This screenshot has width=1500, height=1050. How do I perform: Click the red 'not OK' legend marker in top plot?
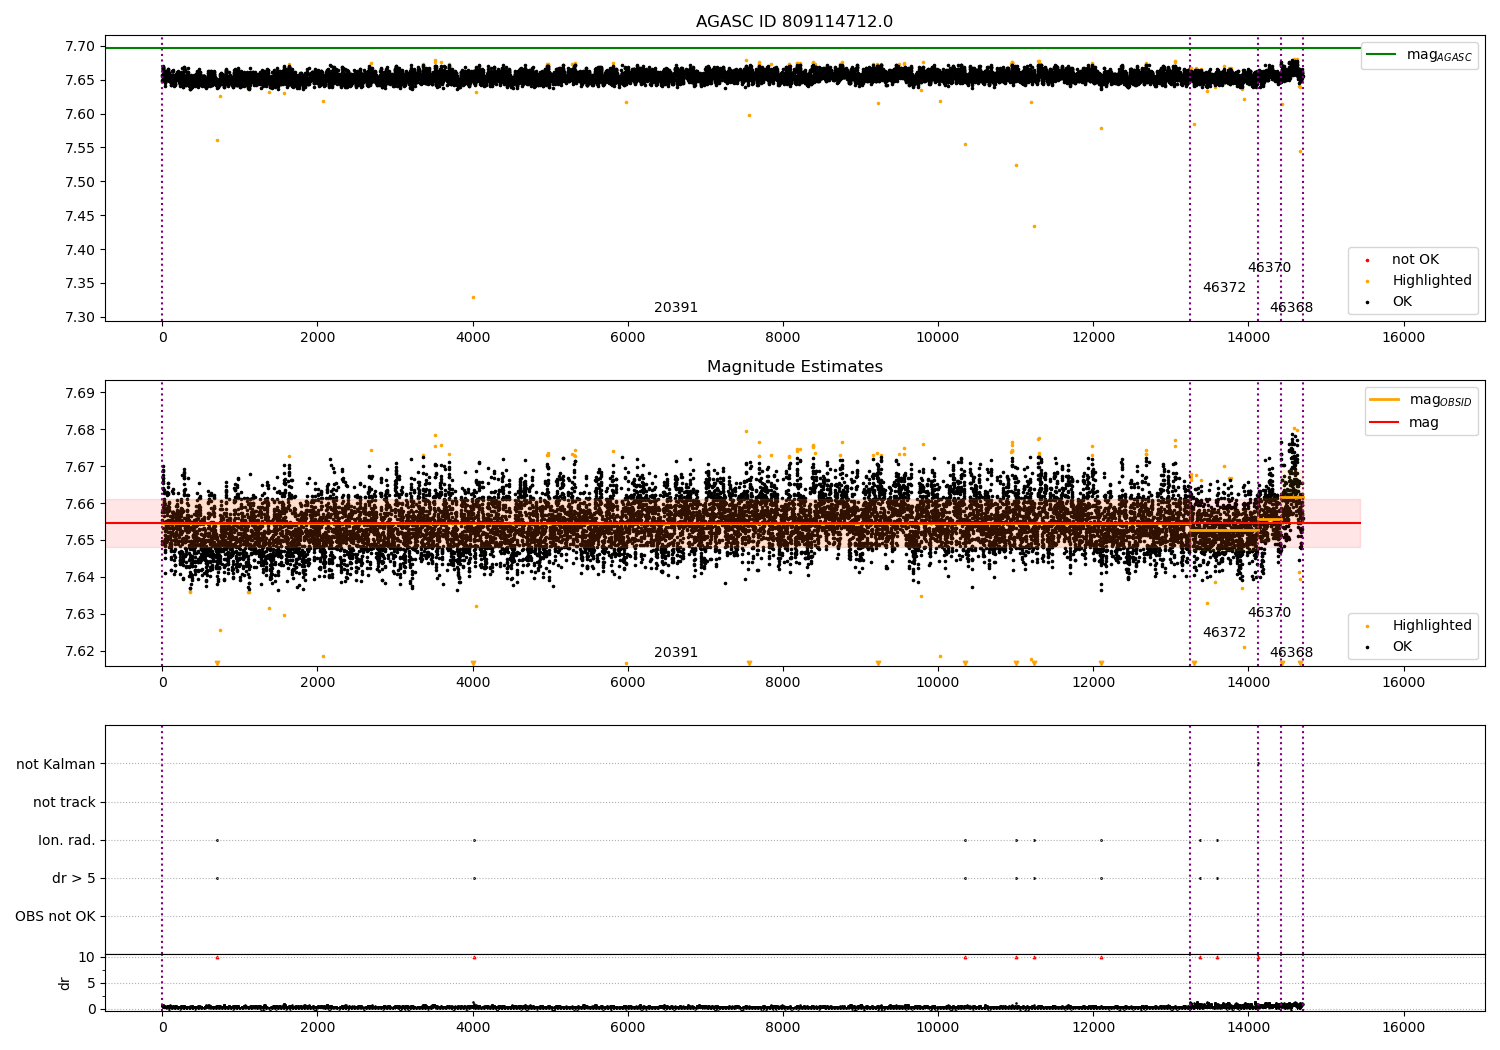[1367, 260]
